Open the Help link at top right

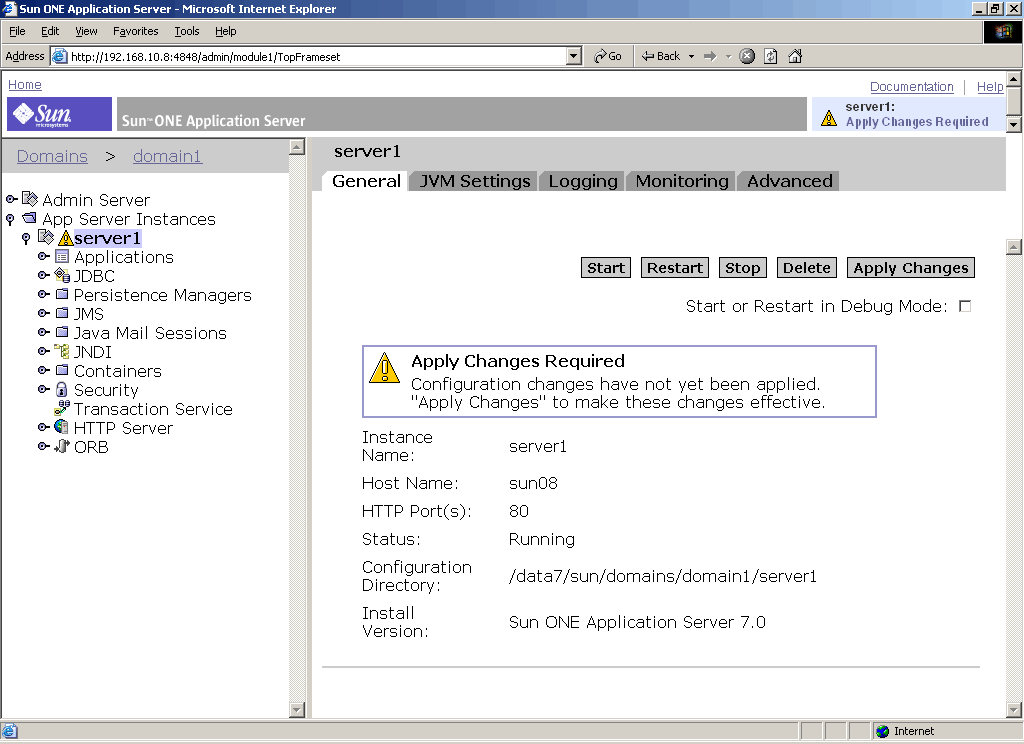(x=989, y=86)
